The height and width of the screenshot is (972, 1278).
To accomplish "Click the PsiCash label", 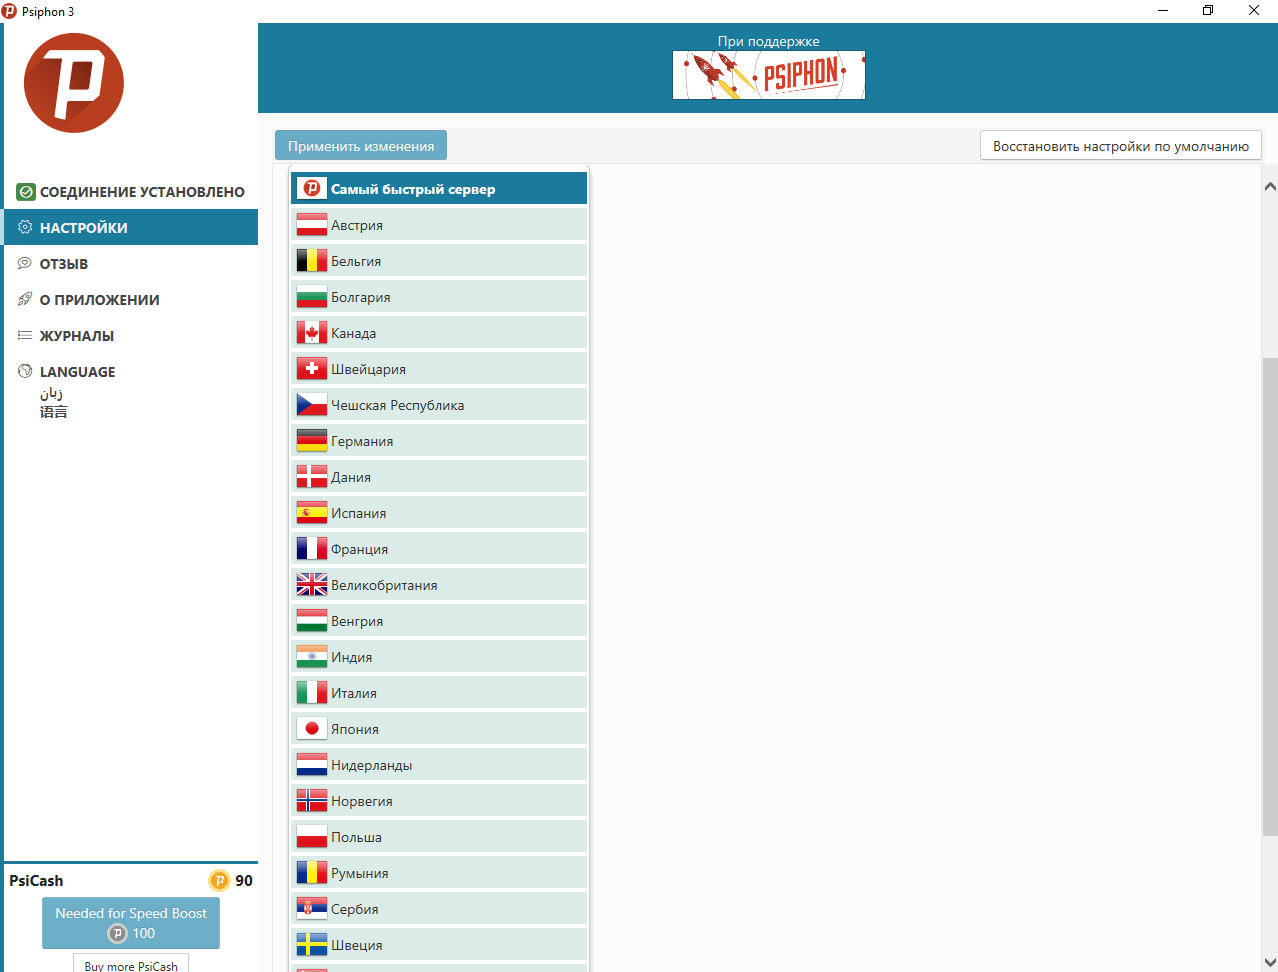I will click(x=36, y=881).
